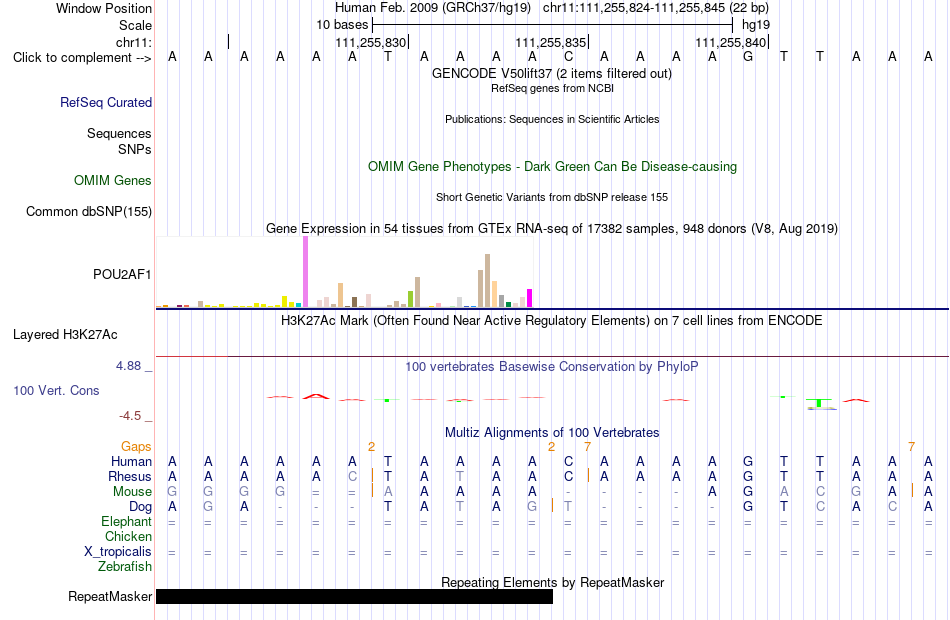The height and width of the screenshot is (620, 950).
Task: Click 'Multiz Alignments of 100 Vertebrates' title
Action: (552, 433)
